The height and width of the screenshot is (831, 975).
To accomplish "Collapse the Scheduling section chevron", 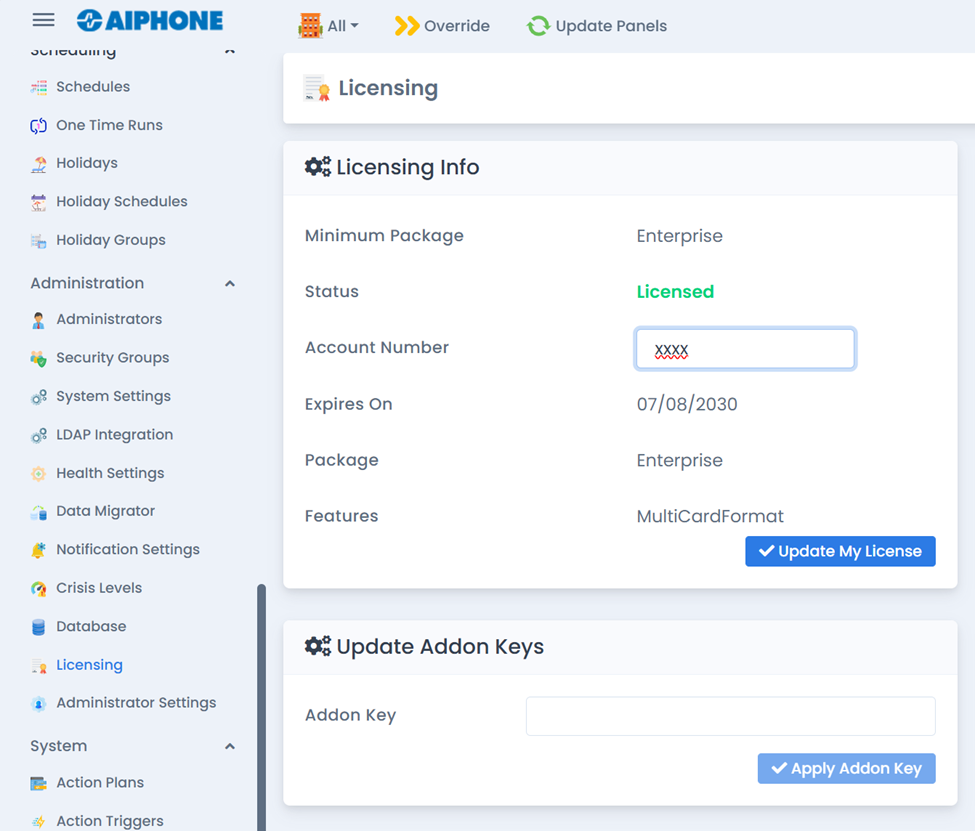I will [x=230, y=51].
